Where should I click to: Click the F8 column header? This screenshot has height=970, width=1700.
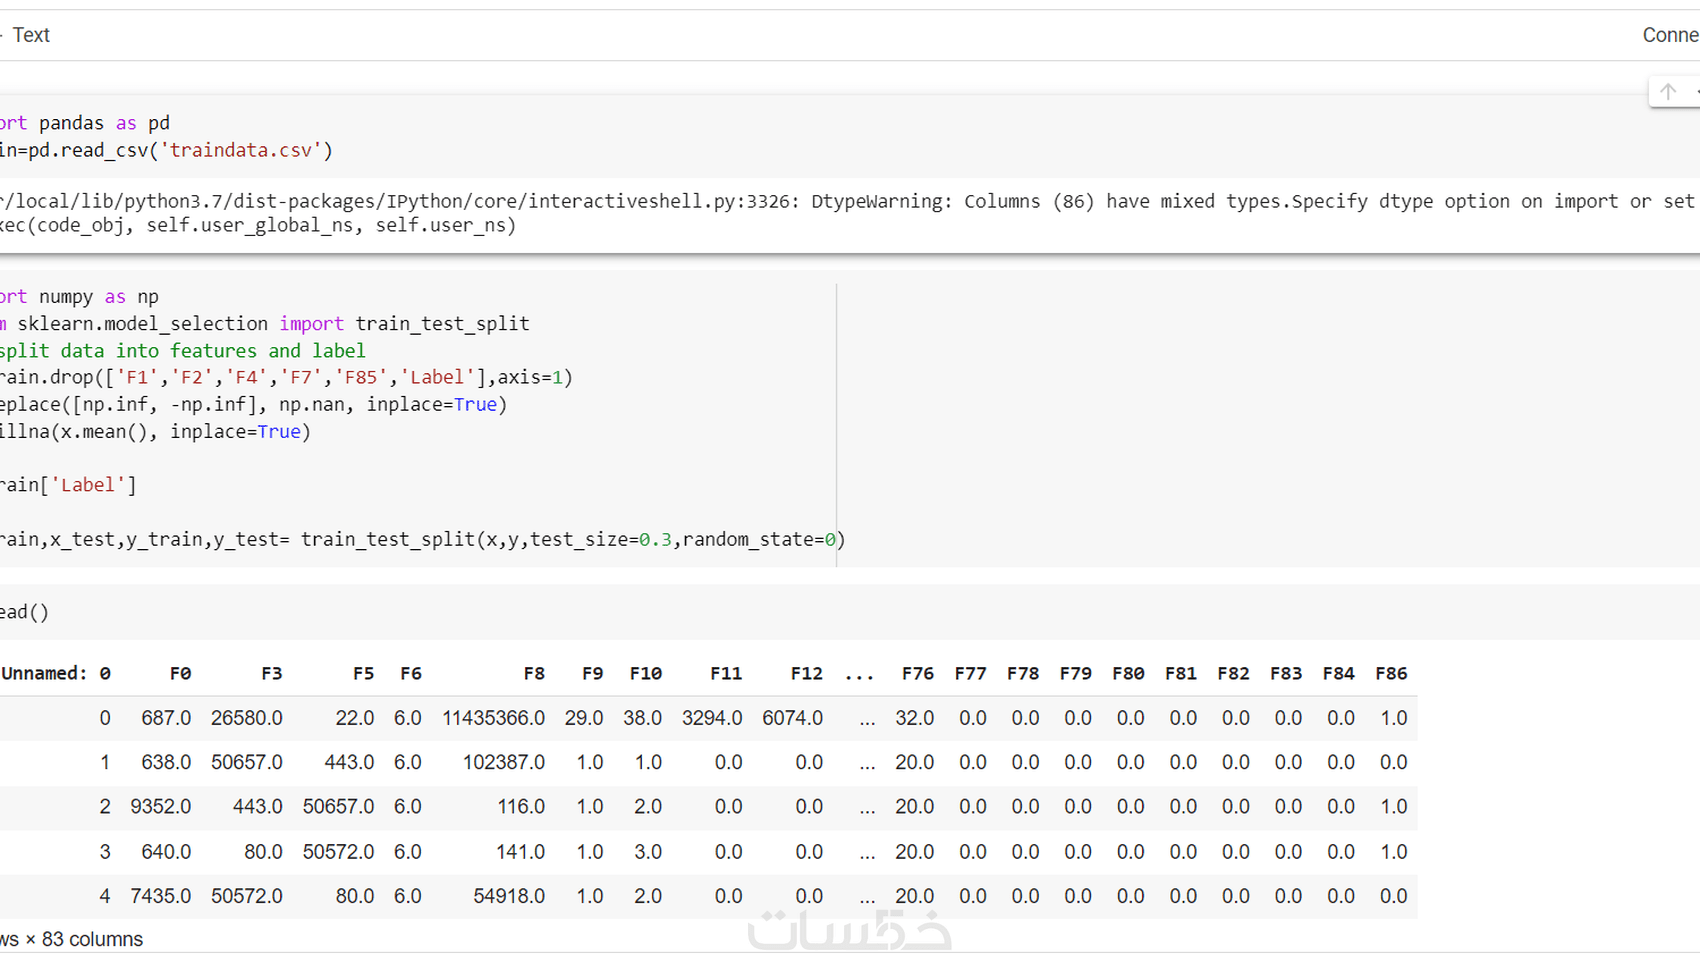pyautogui.click(x=534, y=673)
